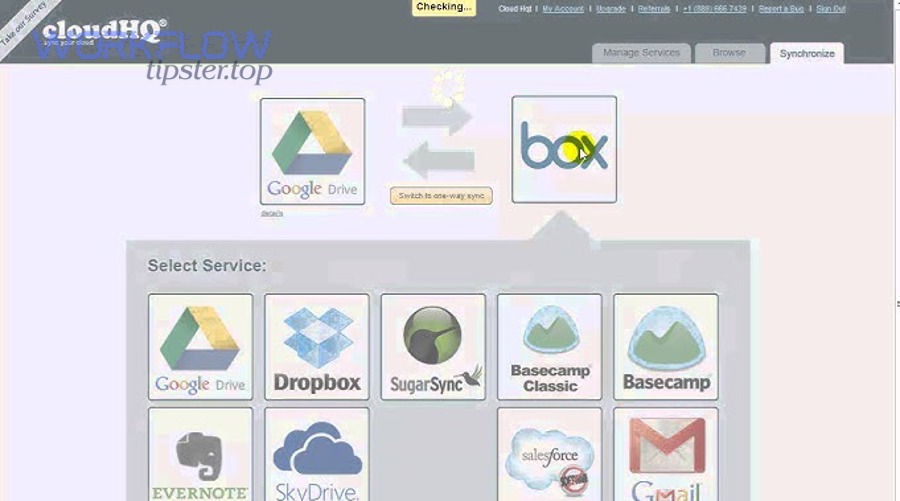Image resolution: width=900 pixels, height=501 pixels.
Task: Open the My Account link
Action: click(x=563, y=9)
